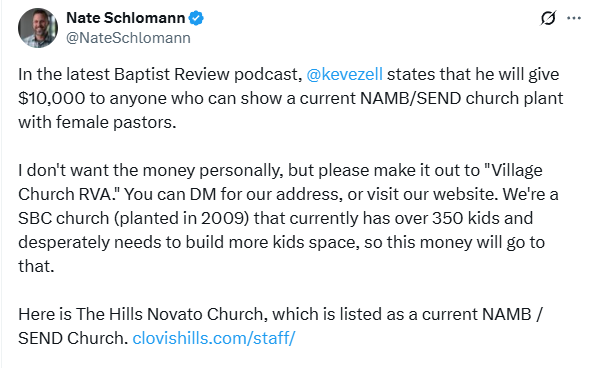Screen dimensions: 596x368
Task: Click "You can DM for our address" text
Action: [231, 194]
